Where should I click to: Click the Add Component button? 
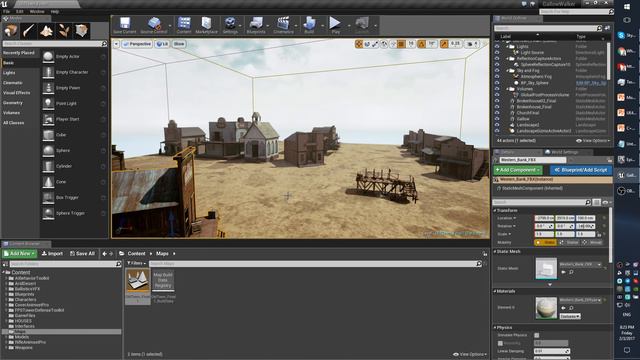click(518, 170)
